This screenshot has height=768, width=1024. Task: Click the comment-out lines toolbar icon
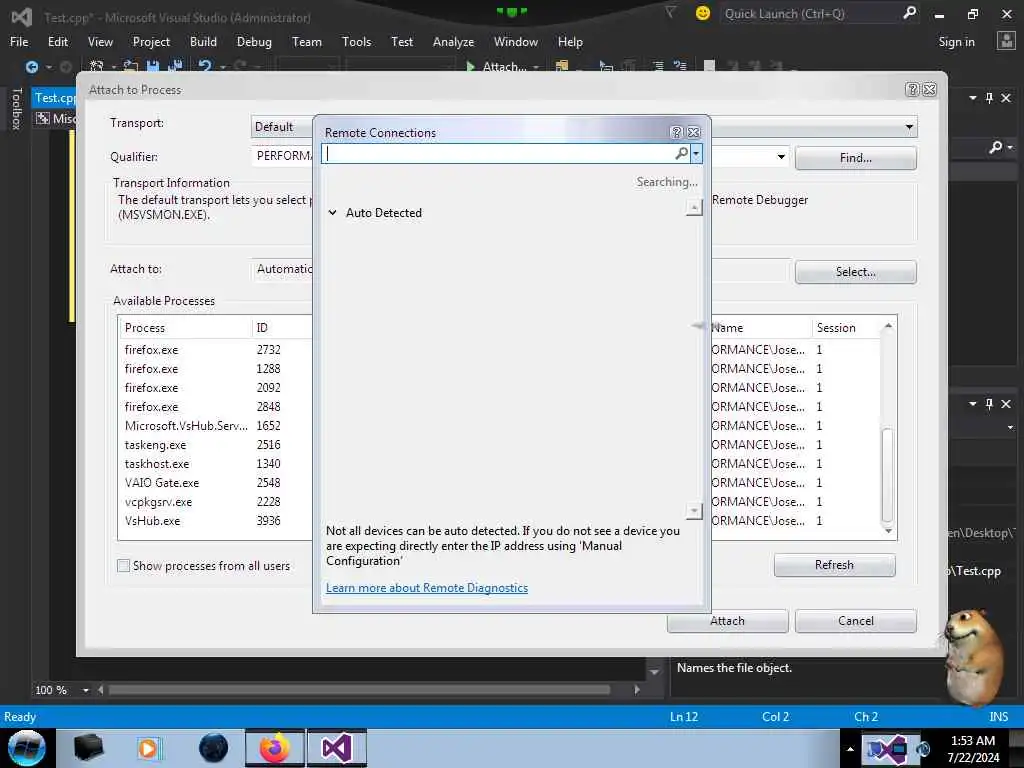658,67
